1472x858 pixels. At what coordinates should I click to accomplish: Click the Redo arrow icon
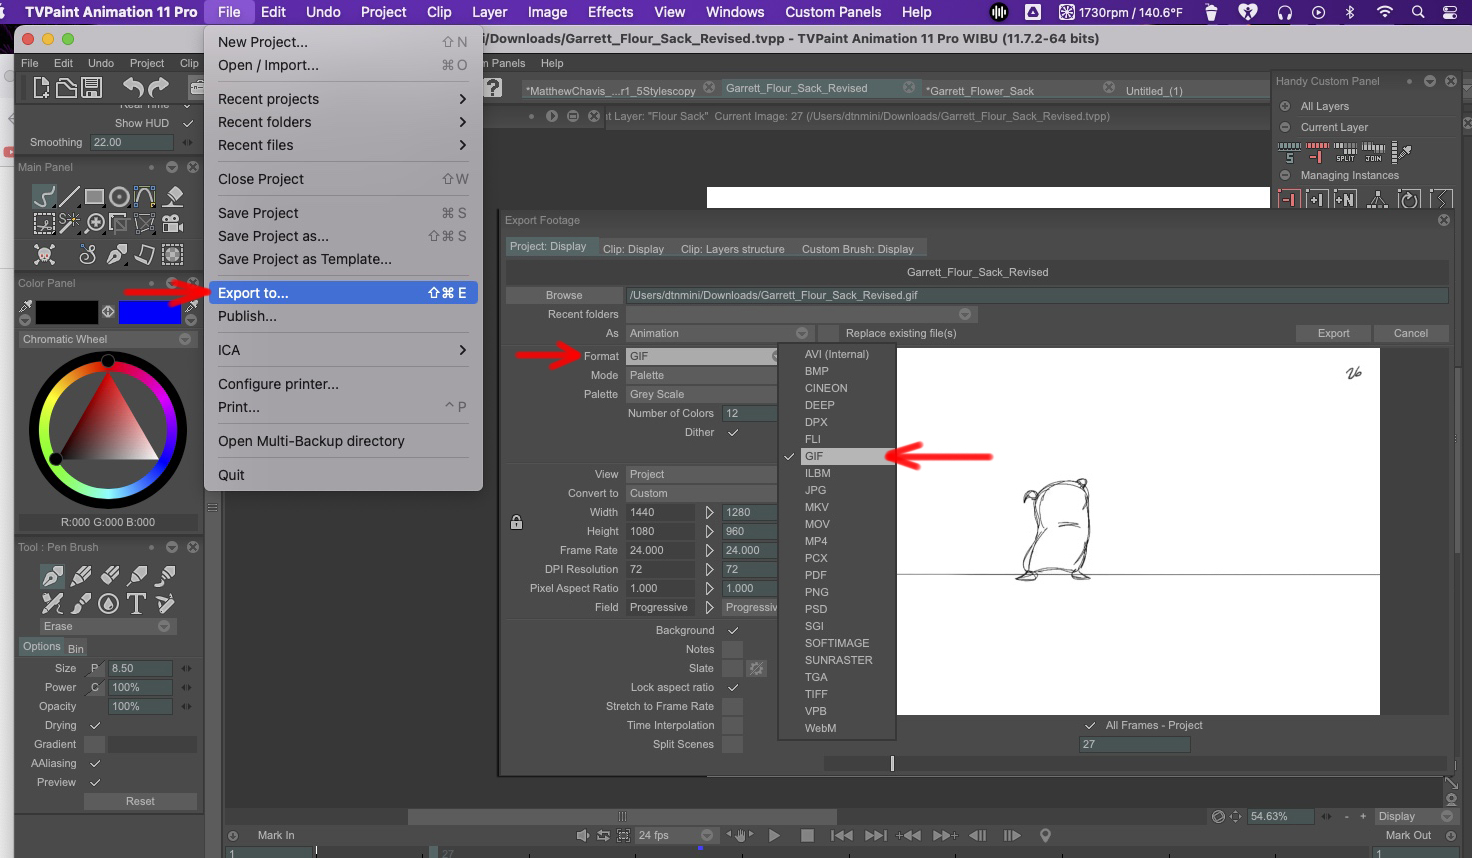coord(159,88)
